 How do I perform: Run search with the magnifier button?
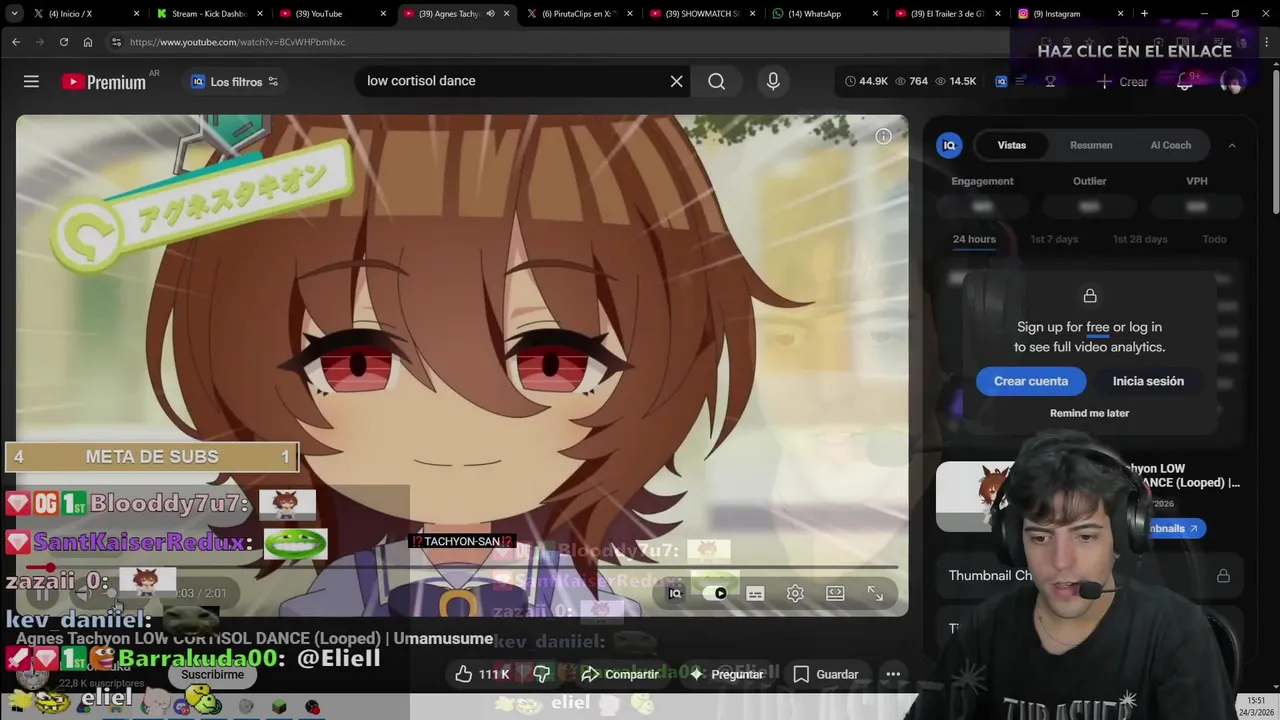tap(716, 81)
